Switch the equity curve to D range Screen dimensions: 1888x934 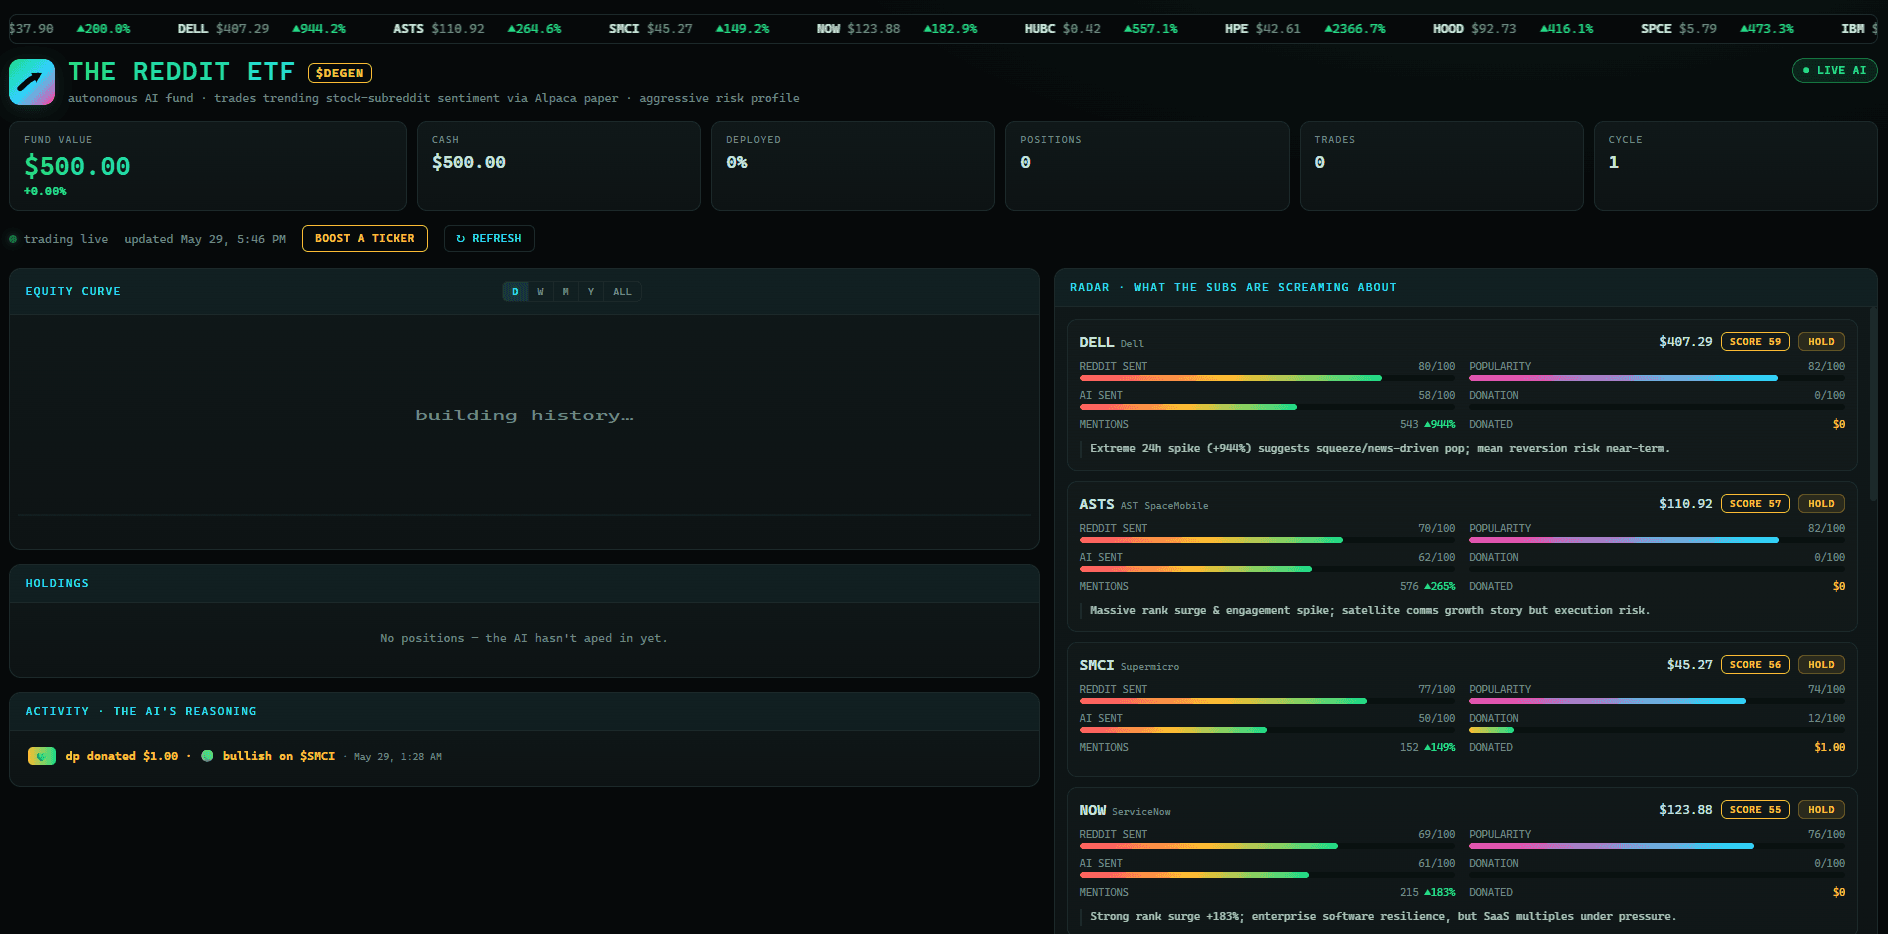coord(515,292)
